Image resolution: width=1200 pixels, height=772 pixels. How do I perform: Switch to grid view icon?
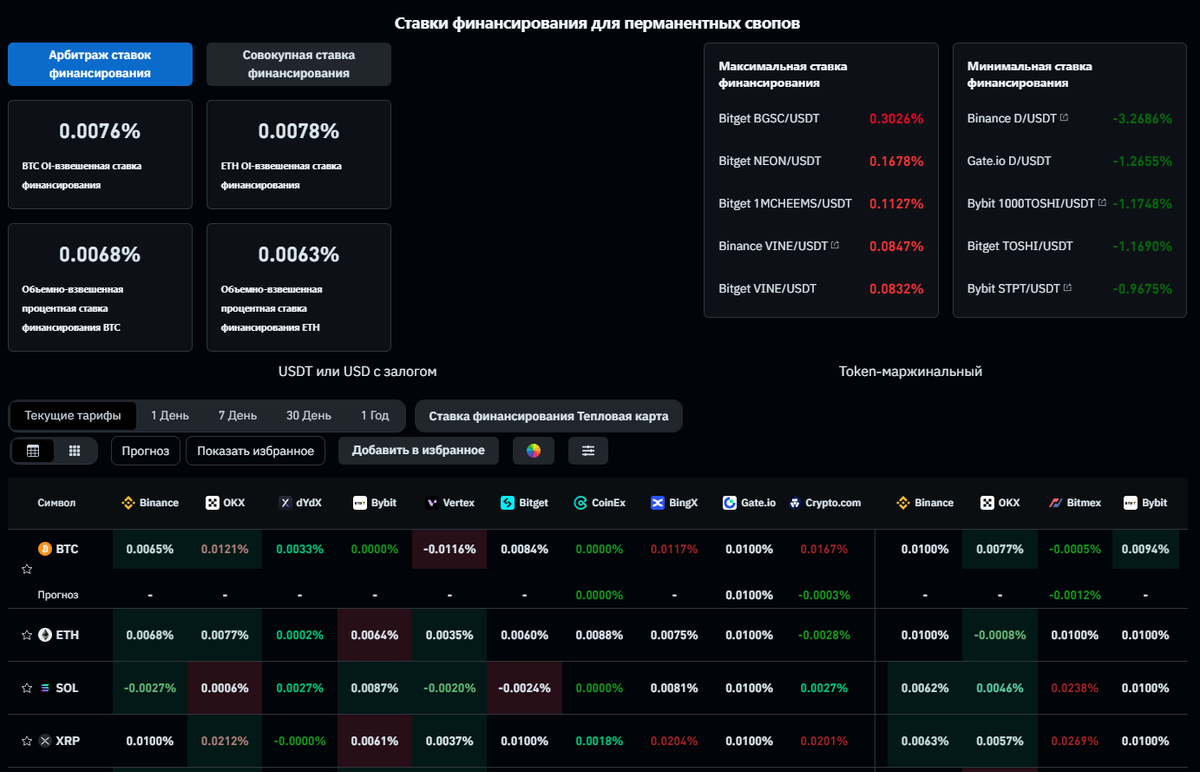click(x=74, y=451)
